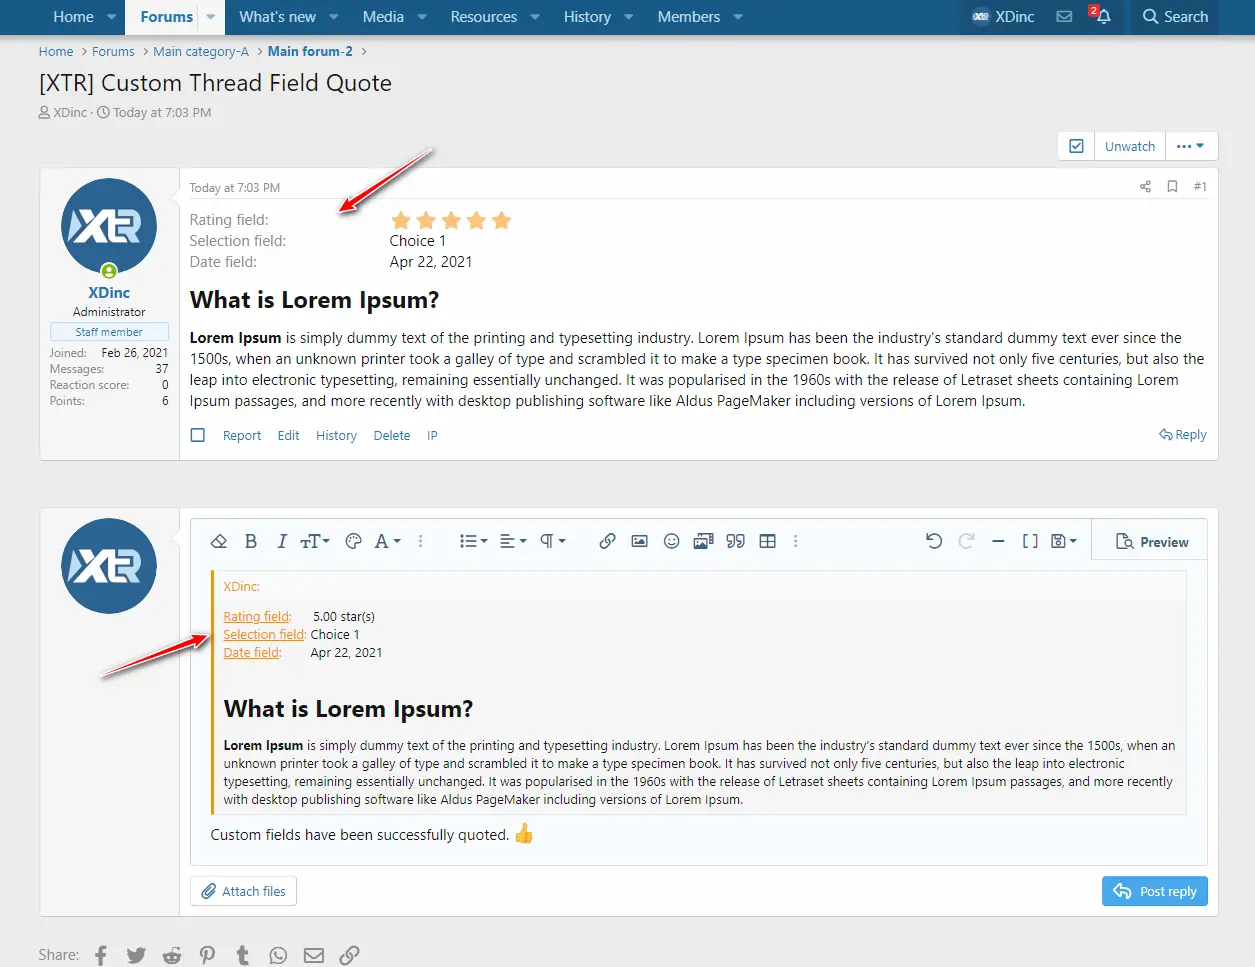
Task: Open the XDinc account menu
Action: coord(1003,17)
